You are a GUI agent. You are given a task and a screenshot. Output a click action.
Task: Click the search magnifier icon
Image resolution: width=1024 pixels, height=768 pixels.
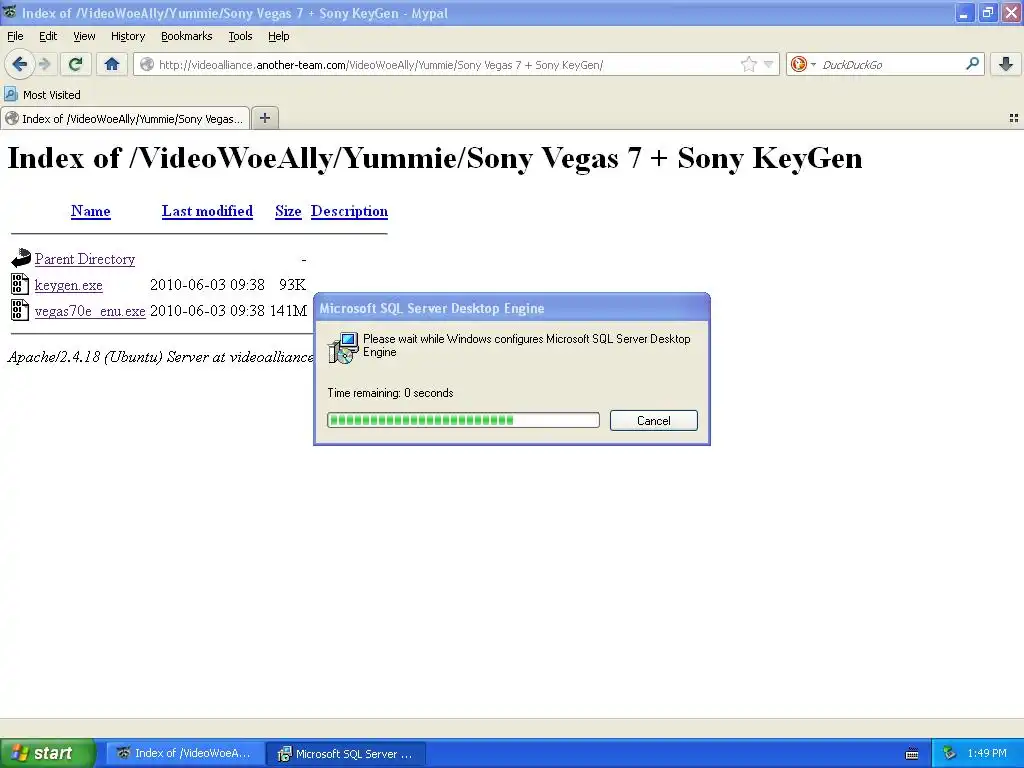click(x=972, y=63)
